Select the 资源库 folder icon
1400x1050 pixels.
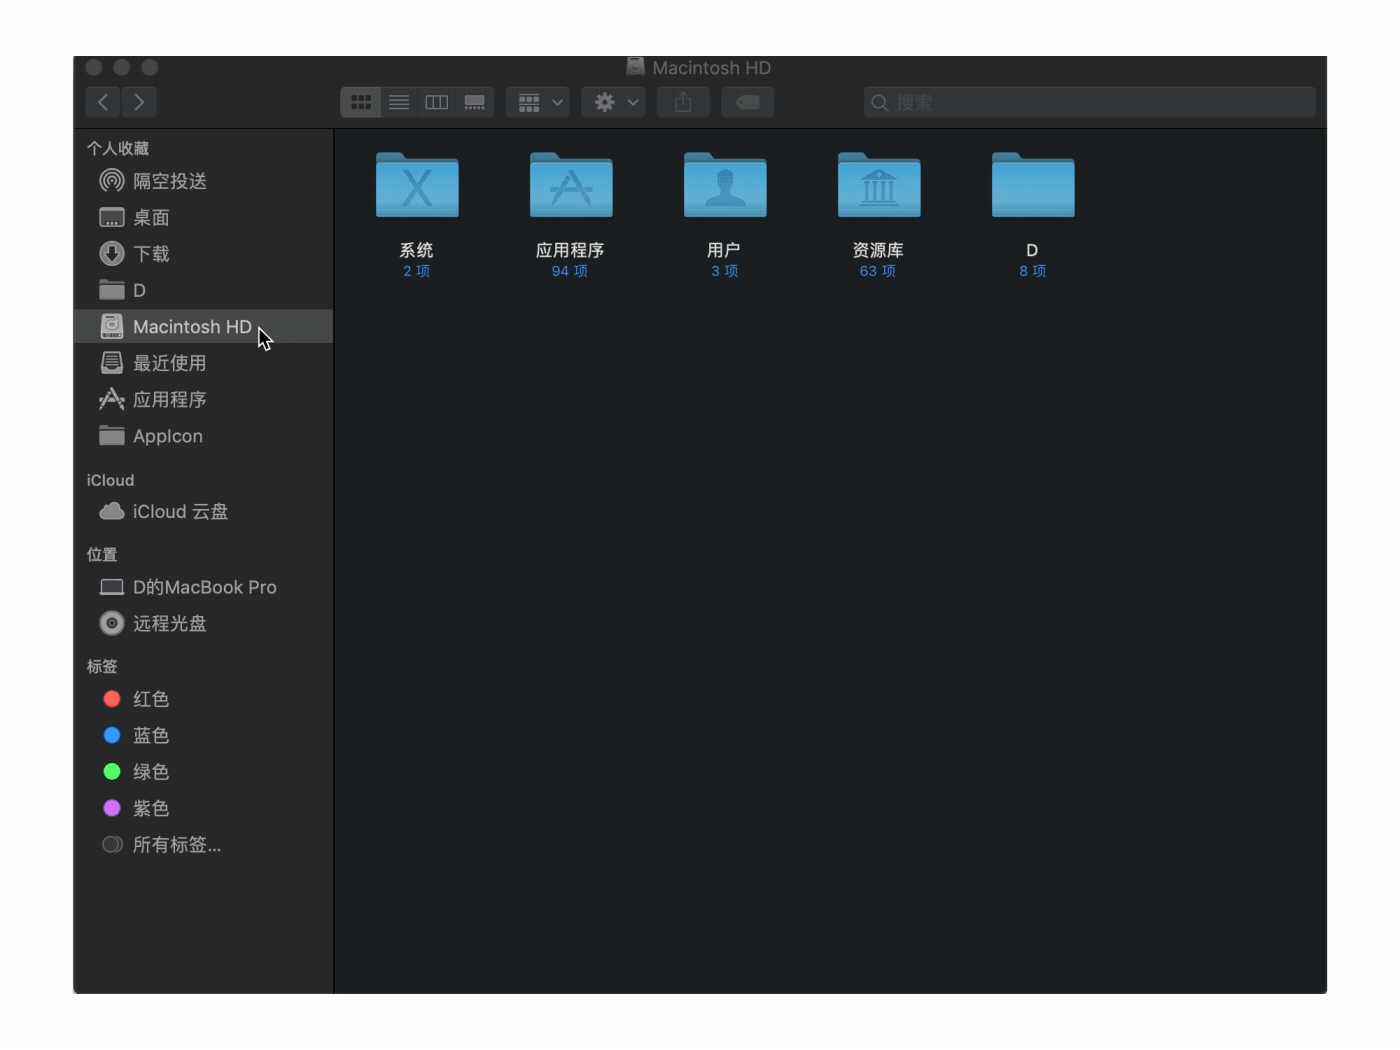pyautogui.click(x=879, y=185)
